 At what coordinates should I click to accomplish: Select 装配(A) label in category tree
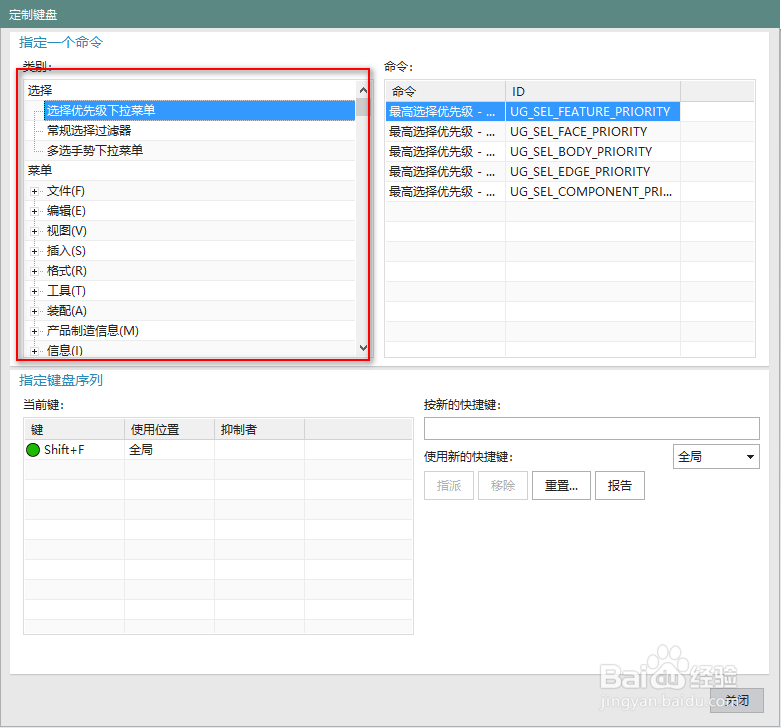pos(67,311)
